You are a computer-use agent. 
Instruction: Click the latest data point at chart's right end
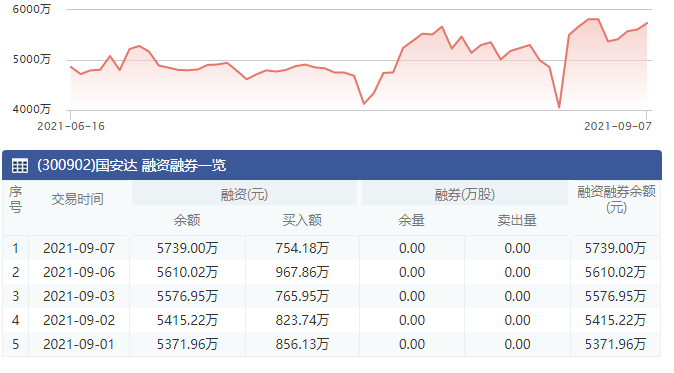[647, 23]
